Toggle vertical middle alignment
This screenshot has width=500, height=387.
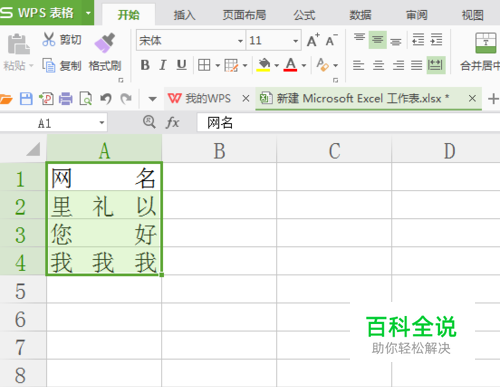coord(377,40)
